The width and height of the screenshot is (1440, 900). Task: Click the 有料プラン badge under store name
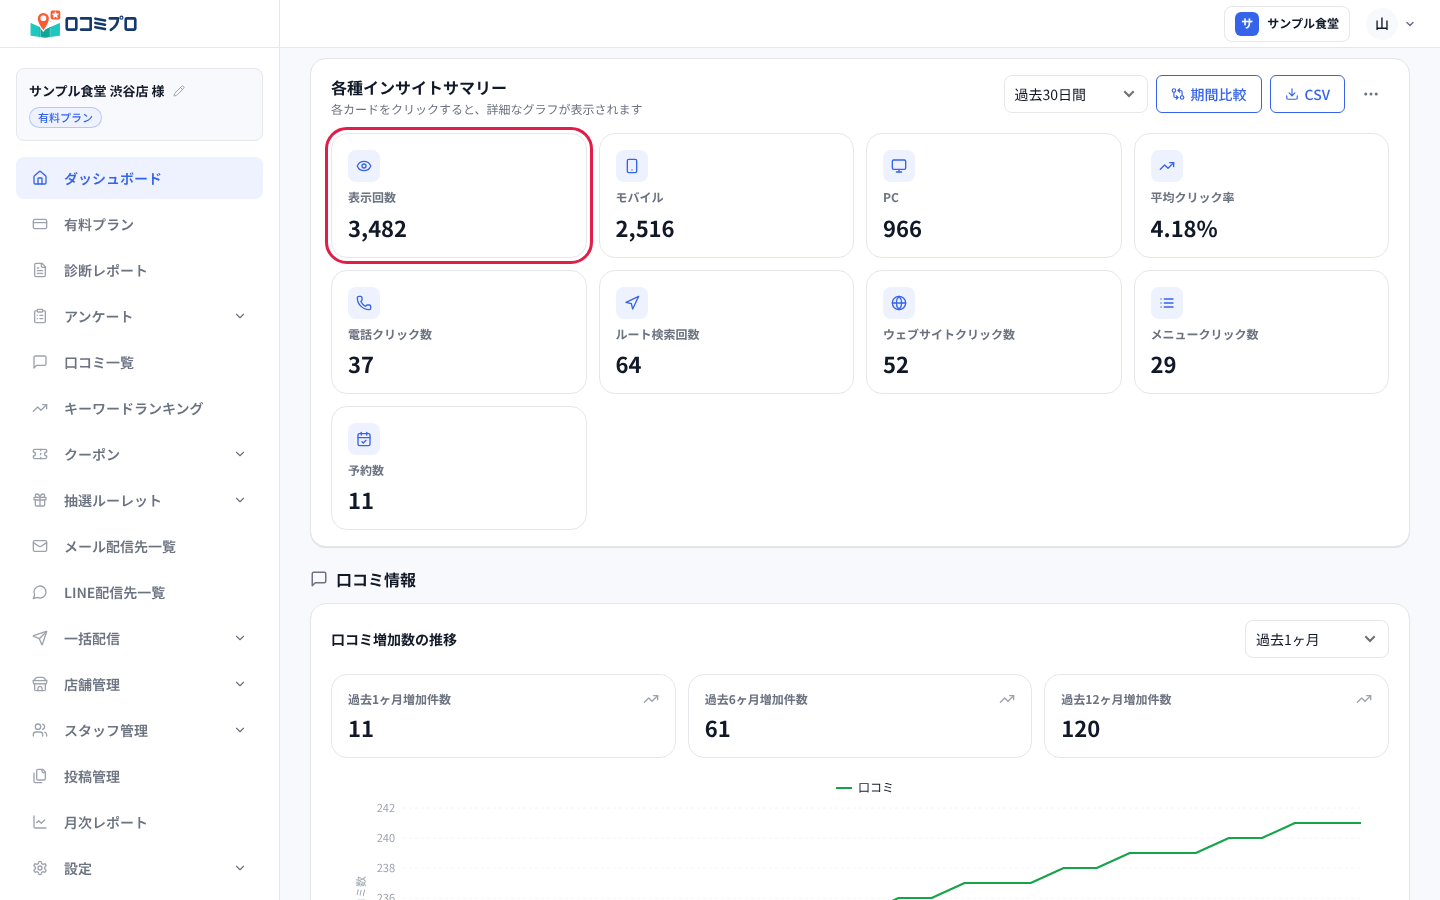pos(66,118)
